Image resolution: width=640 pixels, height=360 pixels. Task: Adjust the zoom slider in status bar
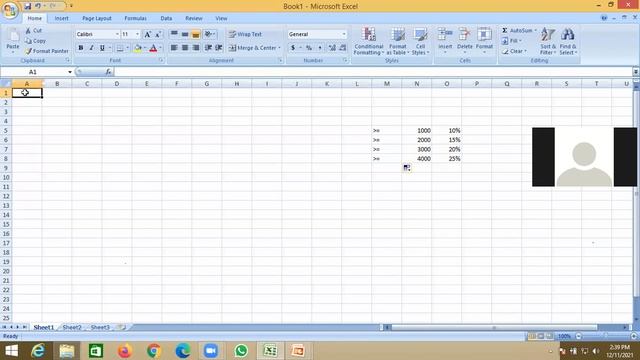click(606, 336)
